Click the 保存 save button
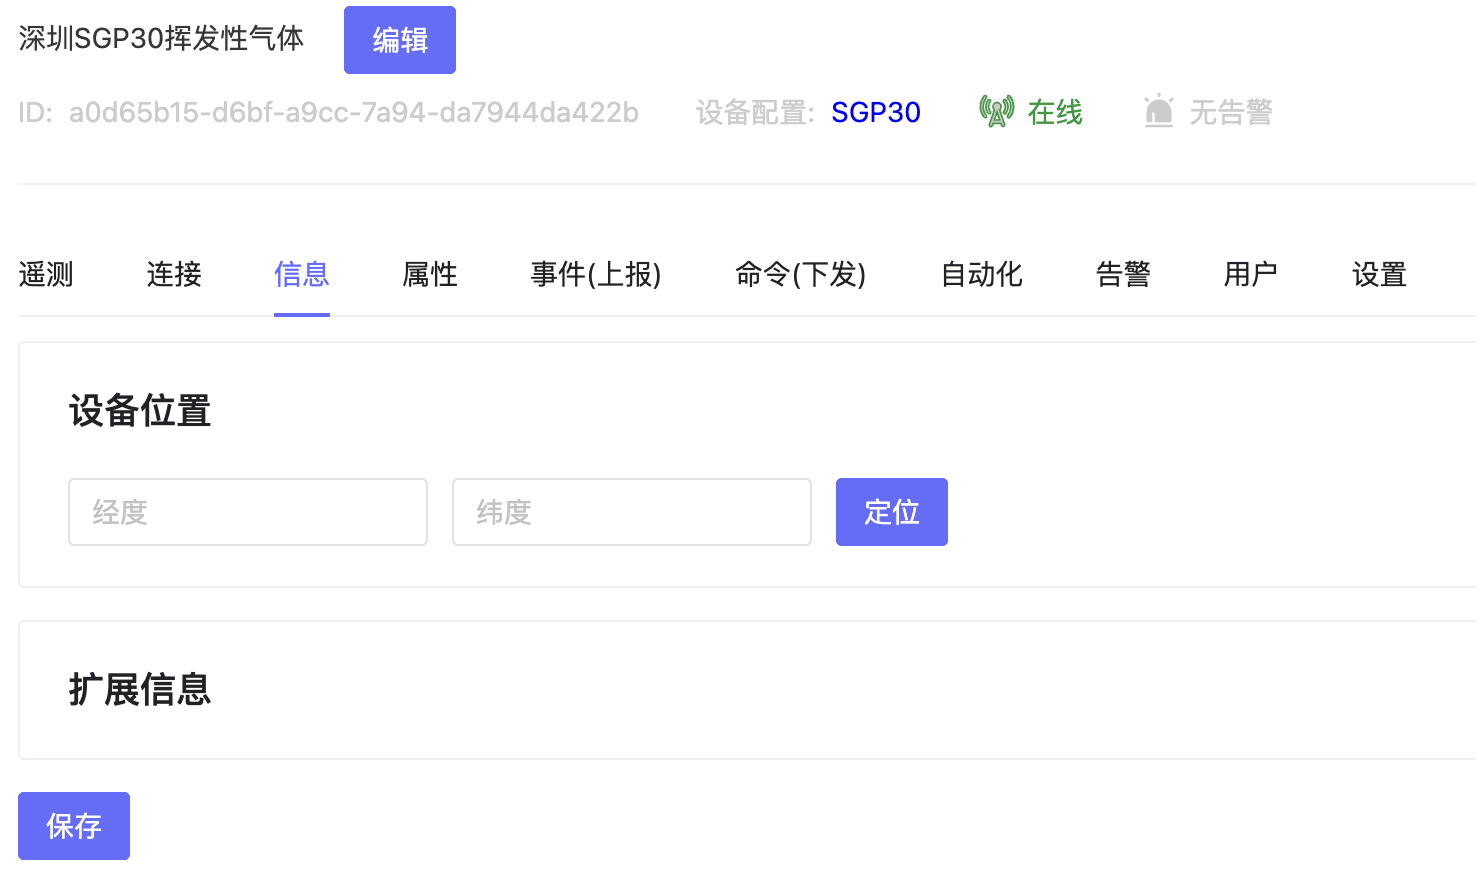 click(74, 826)
